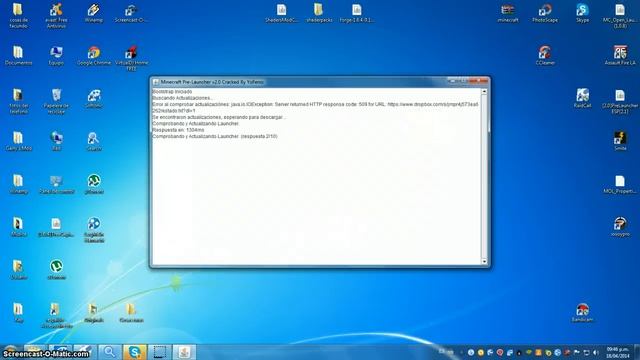Viewport: 640px width, 360px height.
Task: Click the Java launcher taskbar button
Action: pos(184,352)
